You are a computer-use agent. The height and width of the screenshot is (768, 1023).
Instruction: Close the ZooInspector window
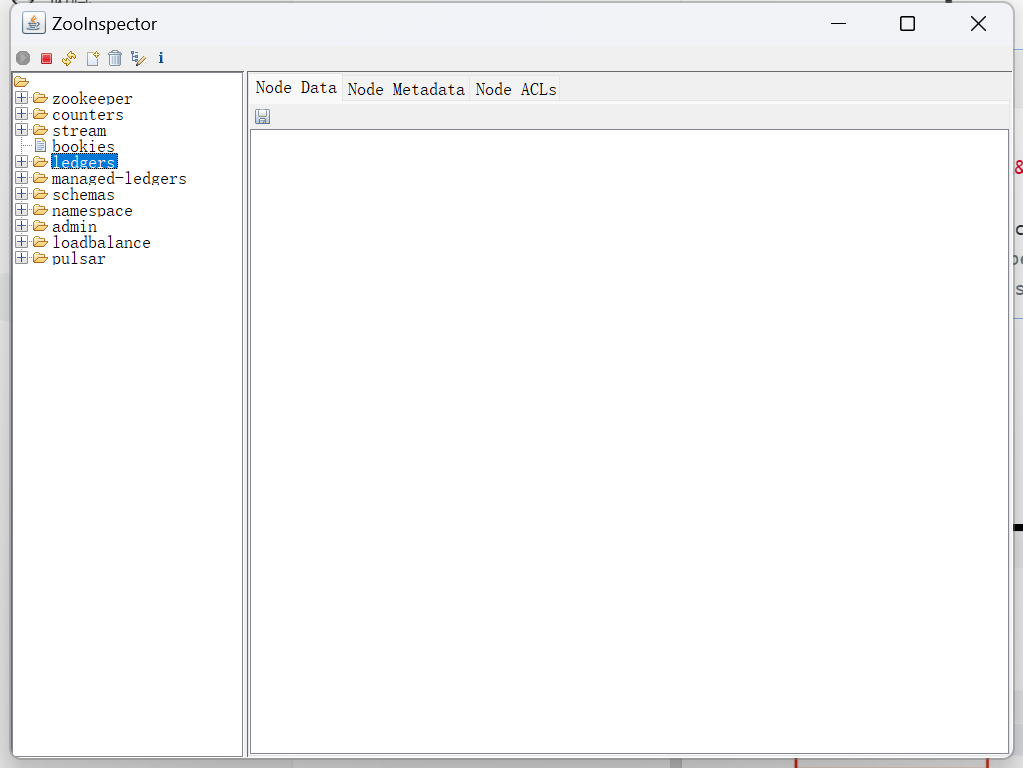[978, 23]
